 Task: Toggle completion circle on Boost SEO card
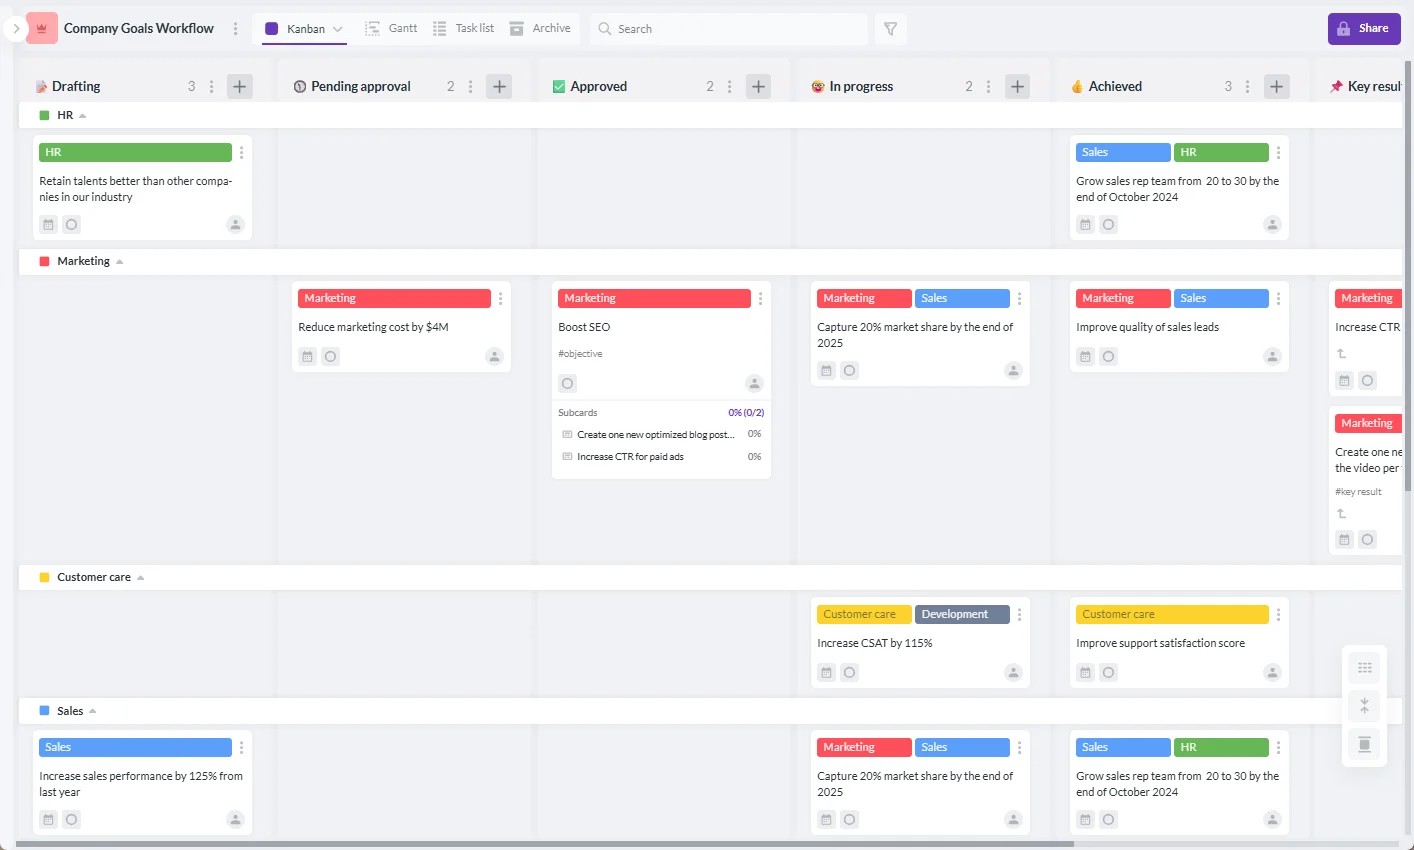(567, 383)
